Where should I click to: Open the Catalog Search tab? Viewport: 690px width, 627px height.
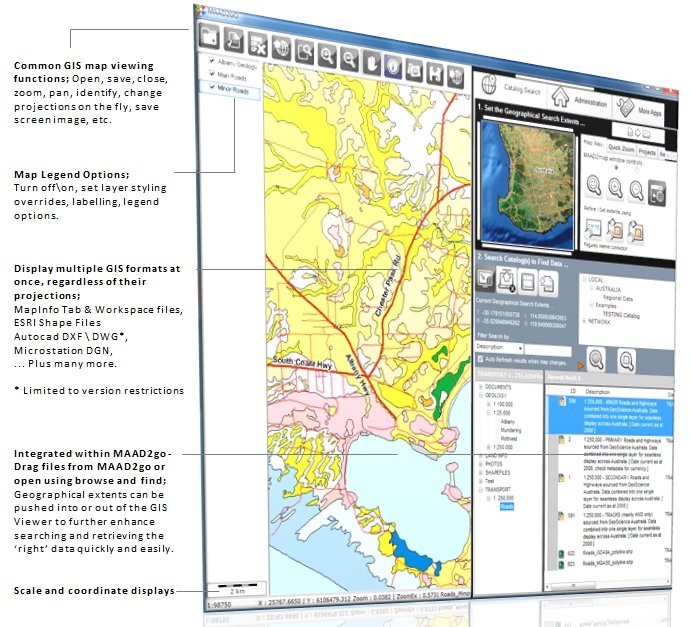pyautogui.click(x=511, y=87)
